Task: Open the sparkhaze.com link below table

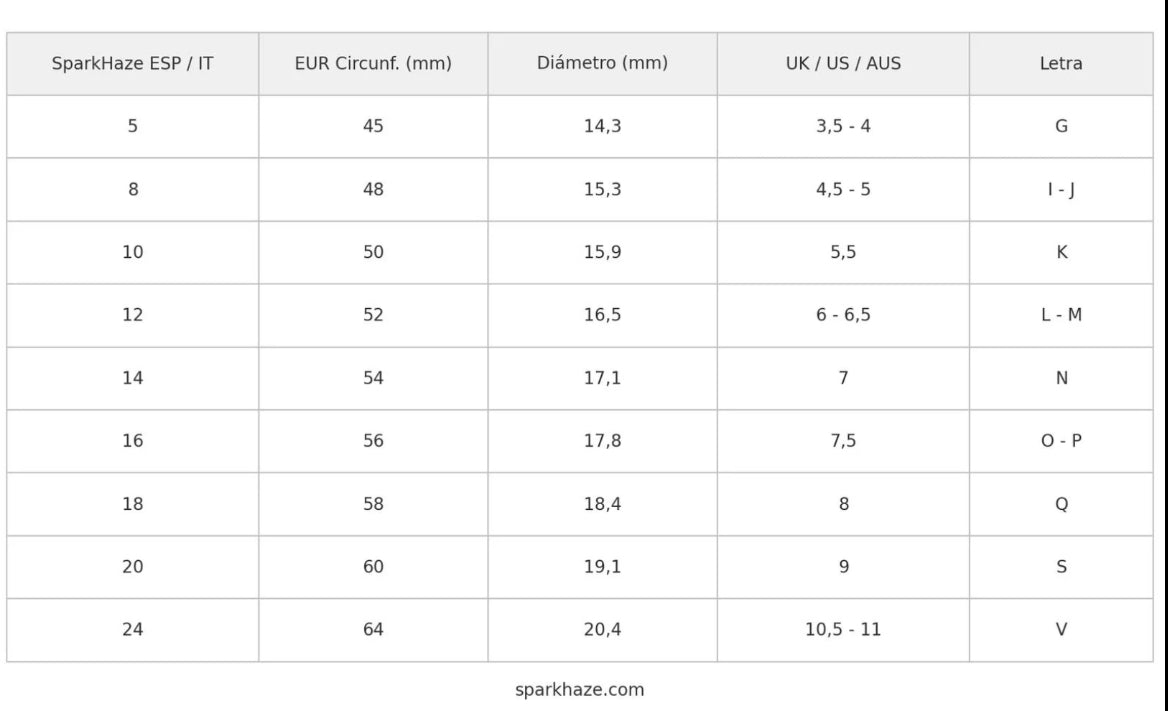Action: click(580, 690)
